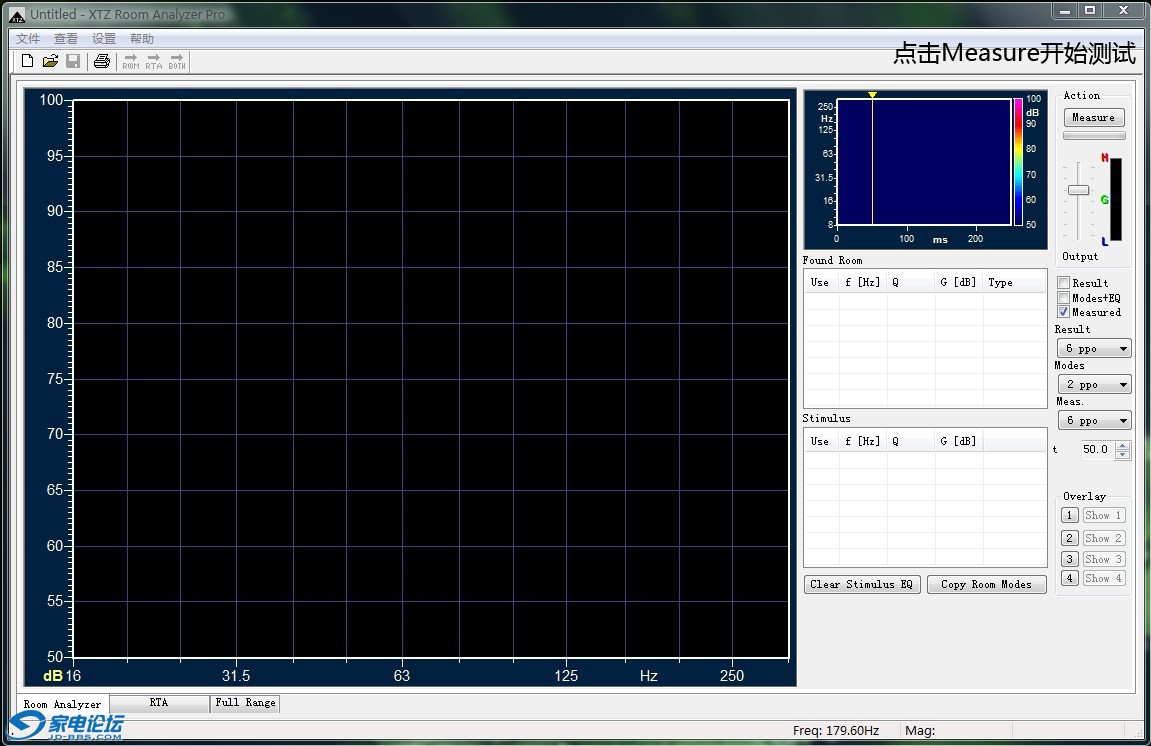Click G [dB] header in Stimulus table
1151x746 pixels.
(x=959, y=441)
